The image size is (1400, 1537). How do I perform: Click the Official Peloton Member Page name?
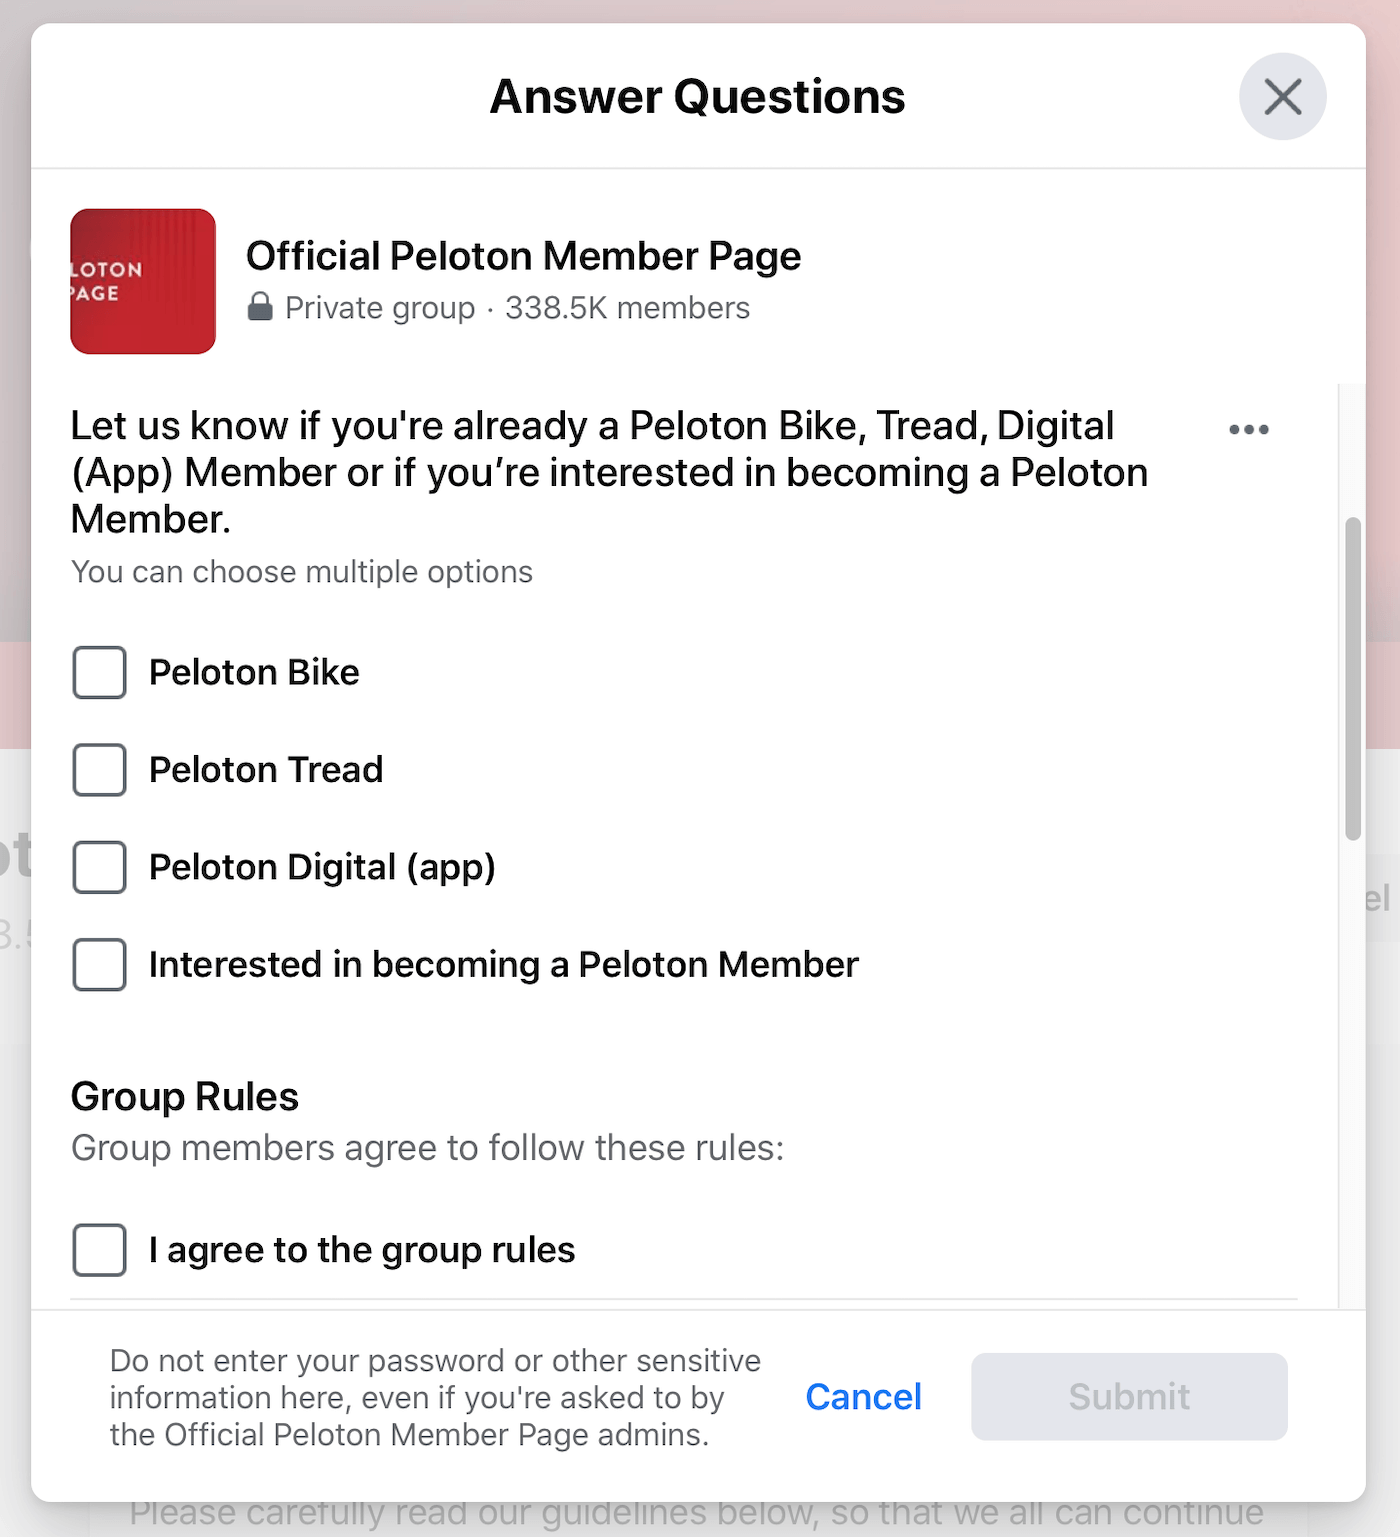524,256
